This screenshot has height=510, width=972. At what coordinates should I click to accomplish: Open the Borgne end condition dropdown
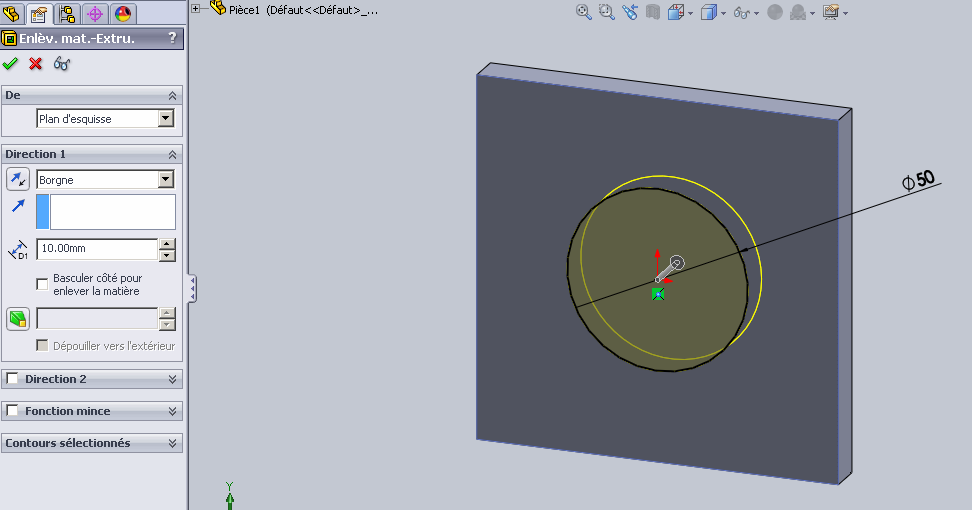[166, 180]
